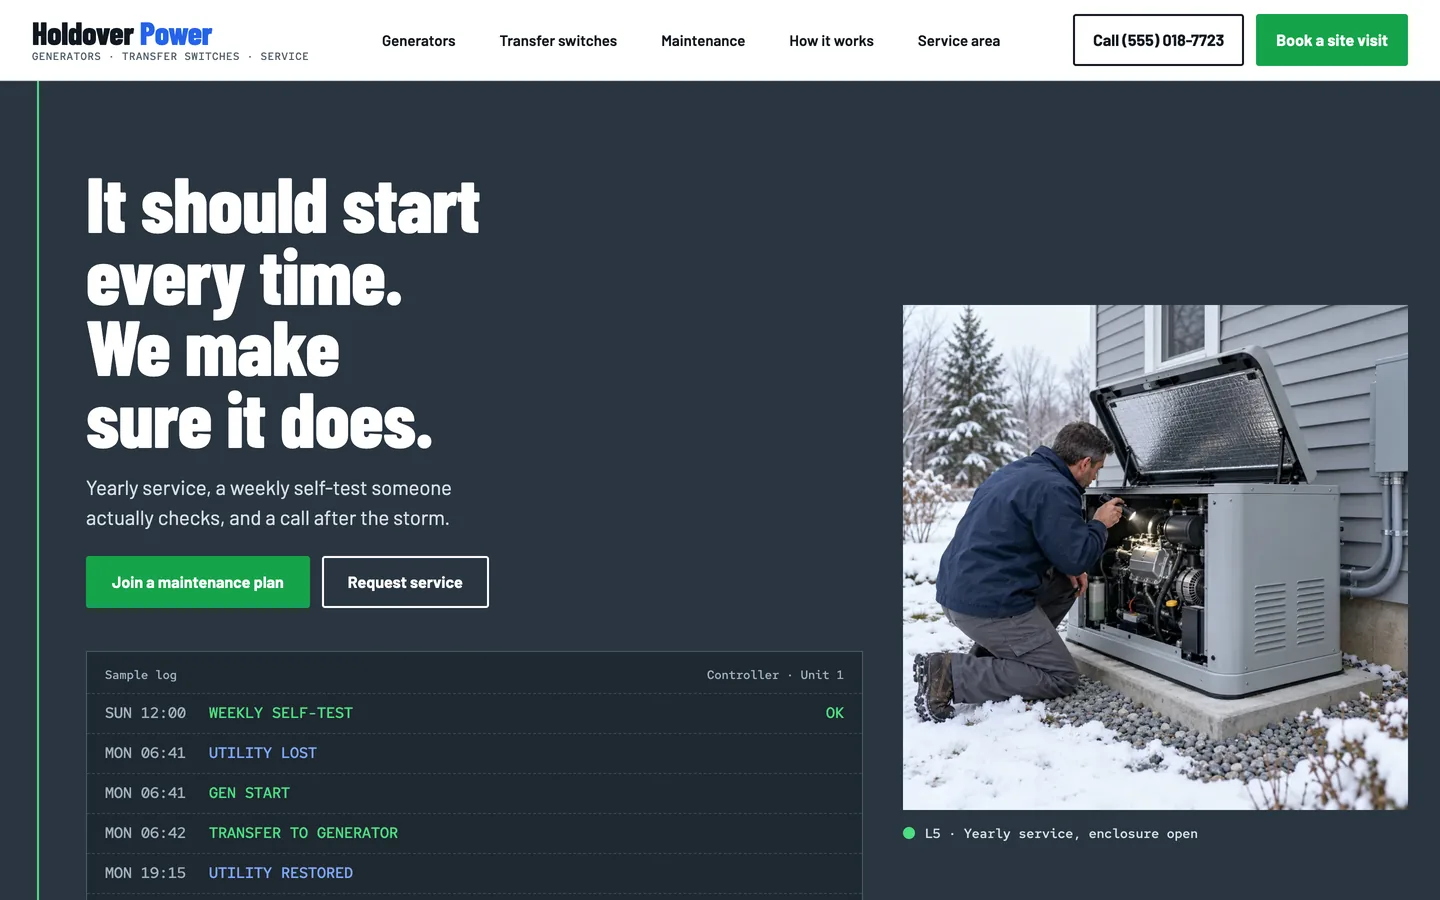The height and width of the screenshot is (900, 1440).
Task: Click Join a maintenance plan button
Action: click(198, 582)
